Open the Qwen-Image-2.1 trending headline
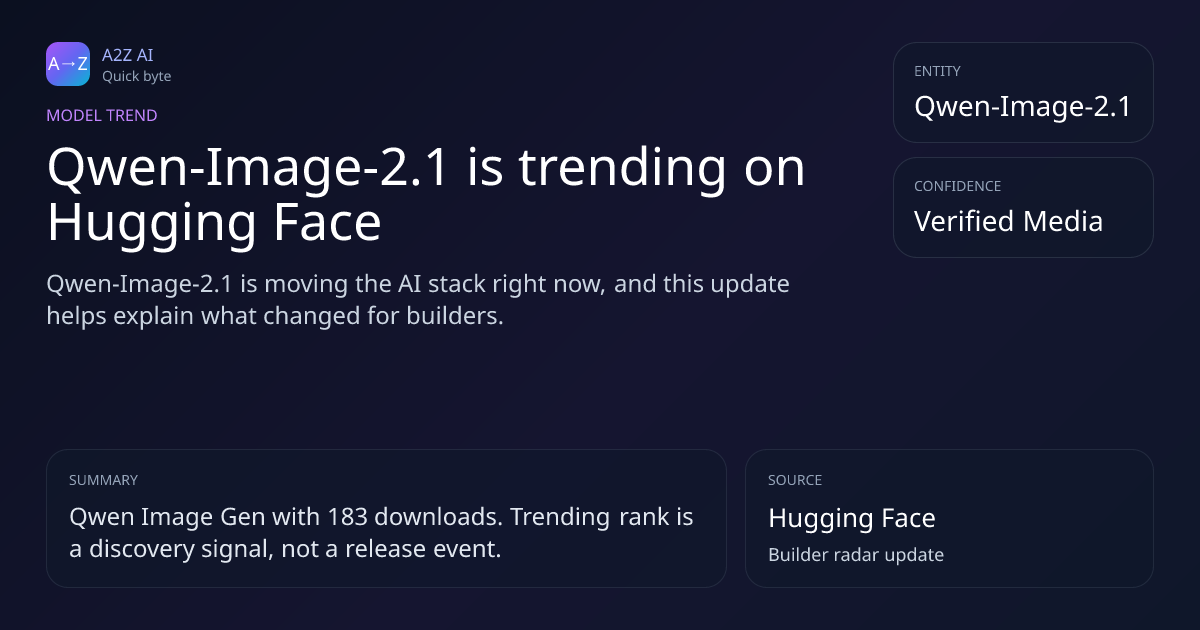1200x630 pixels. pos(426,195)
